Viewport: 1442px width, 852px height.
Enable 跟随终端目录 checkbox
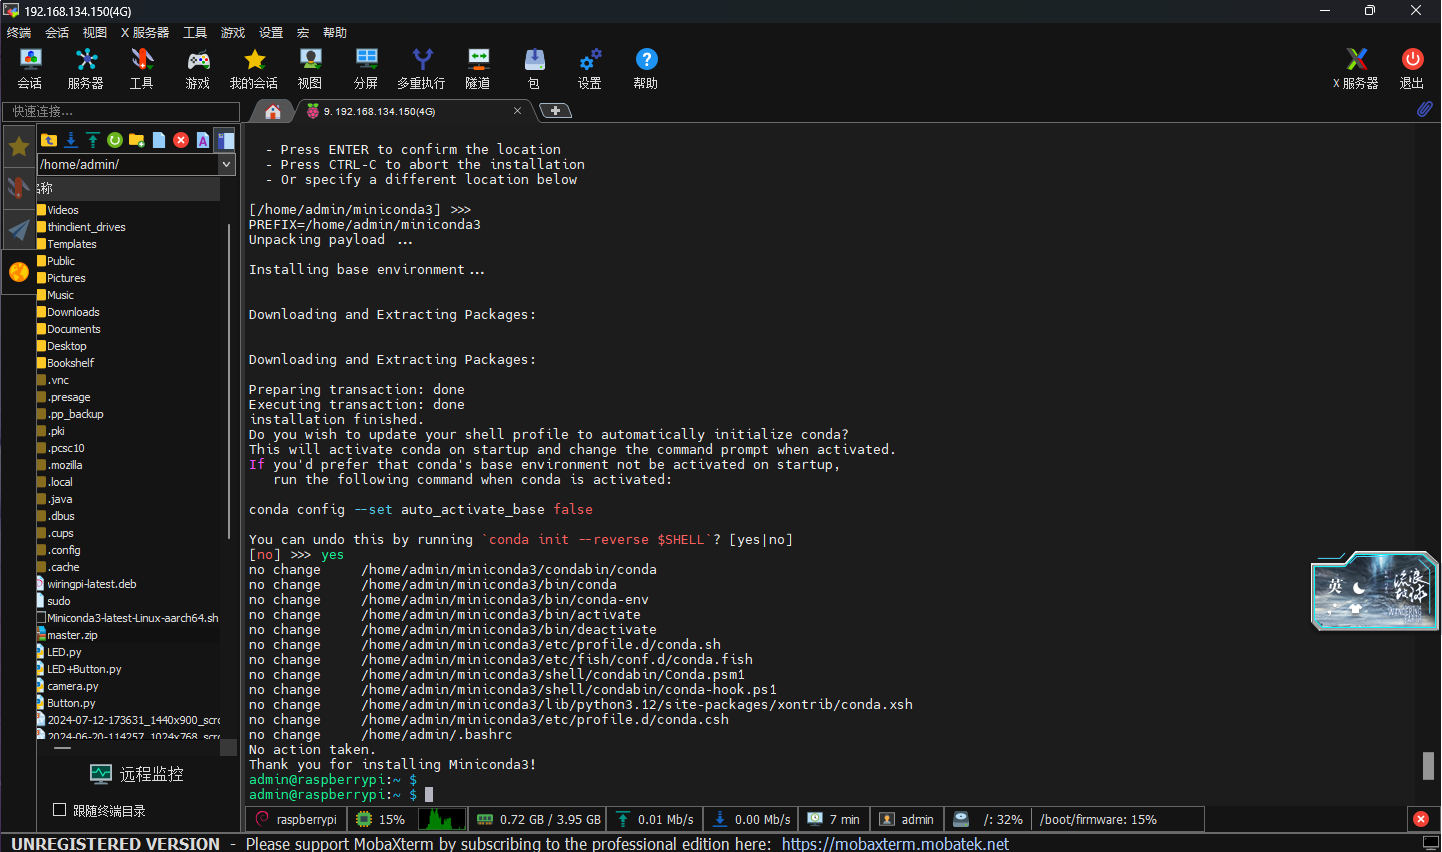coord(59,810)
